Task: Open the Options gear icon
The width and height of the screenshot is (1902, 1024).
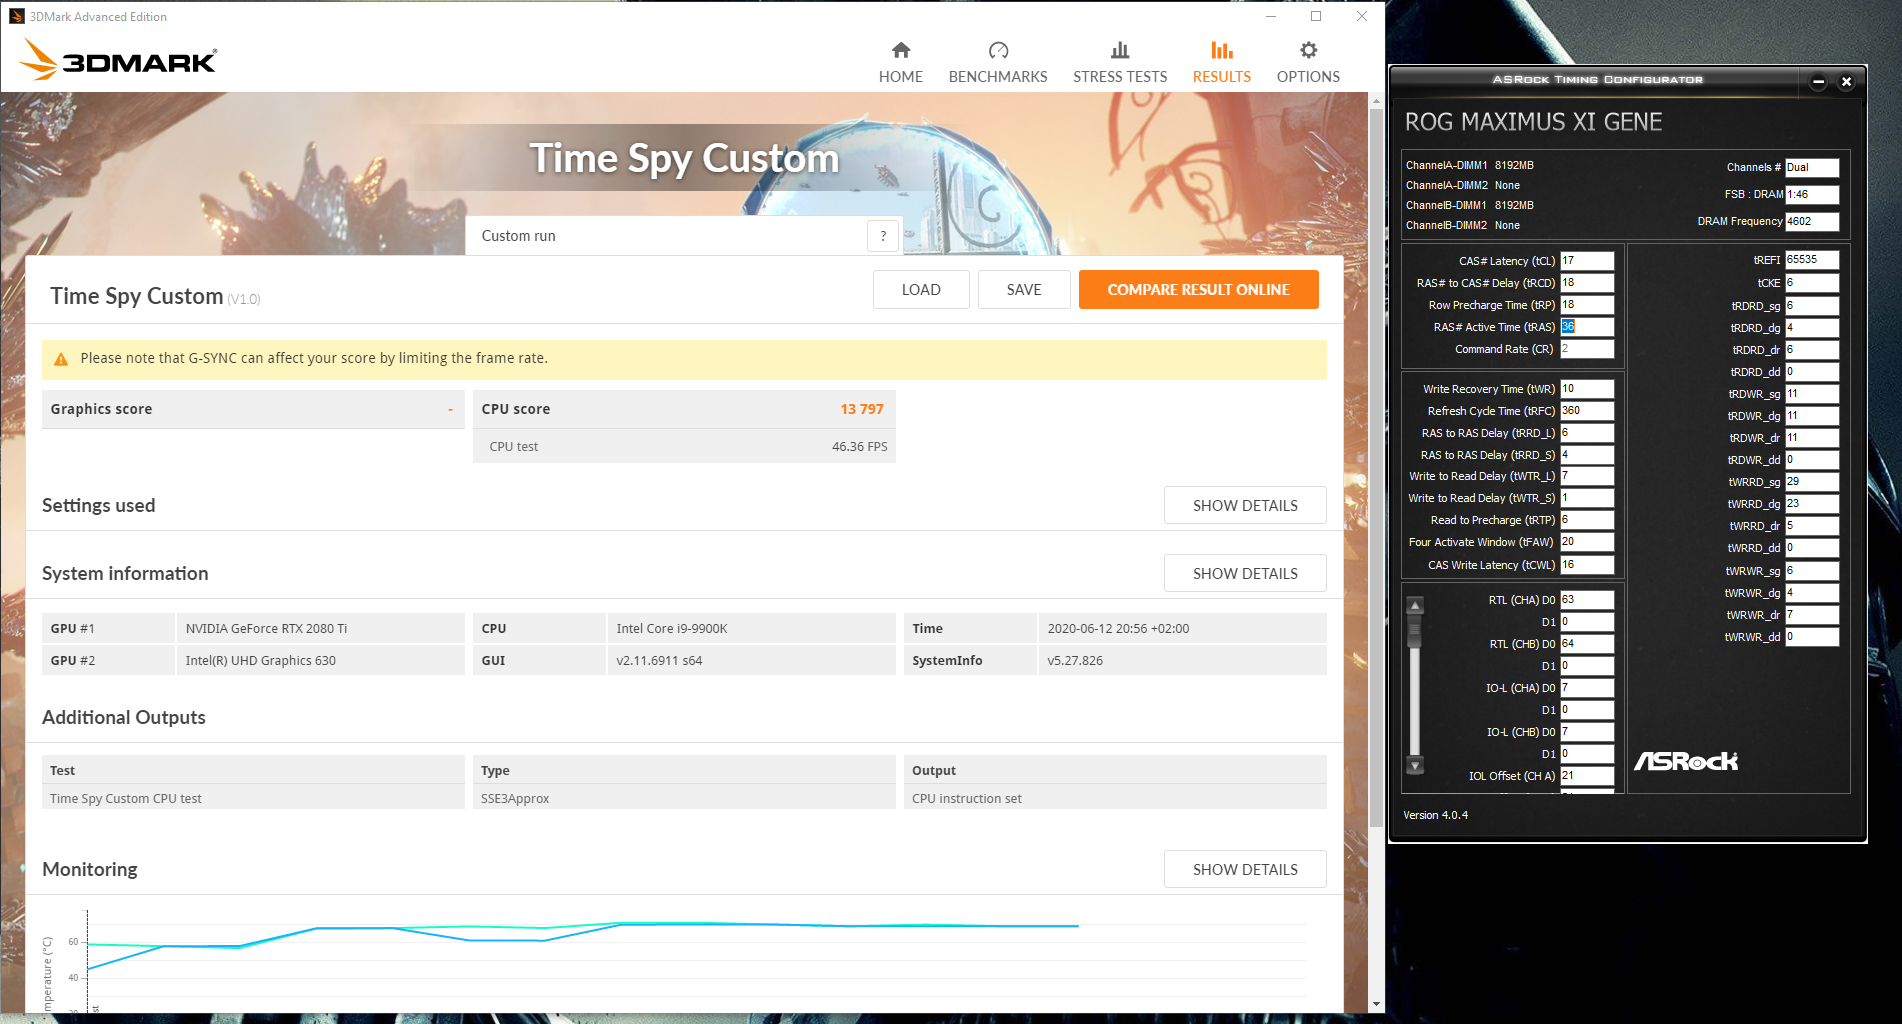Action: point(1308,50)
